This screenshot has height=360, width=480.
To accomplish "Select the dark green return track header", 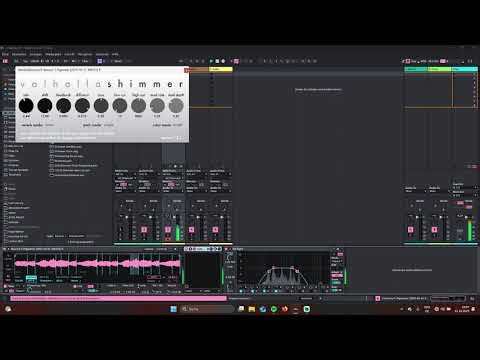I will 416,69.
